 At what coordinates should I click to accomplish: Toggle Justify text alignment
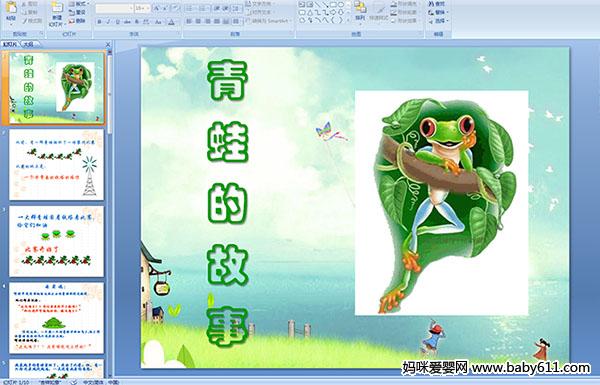click(217, 21)
